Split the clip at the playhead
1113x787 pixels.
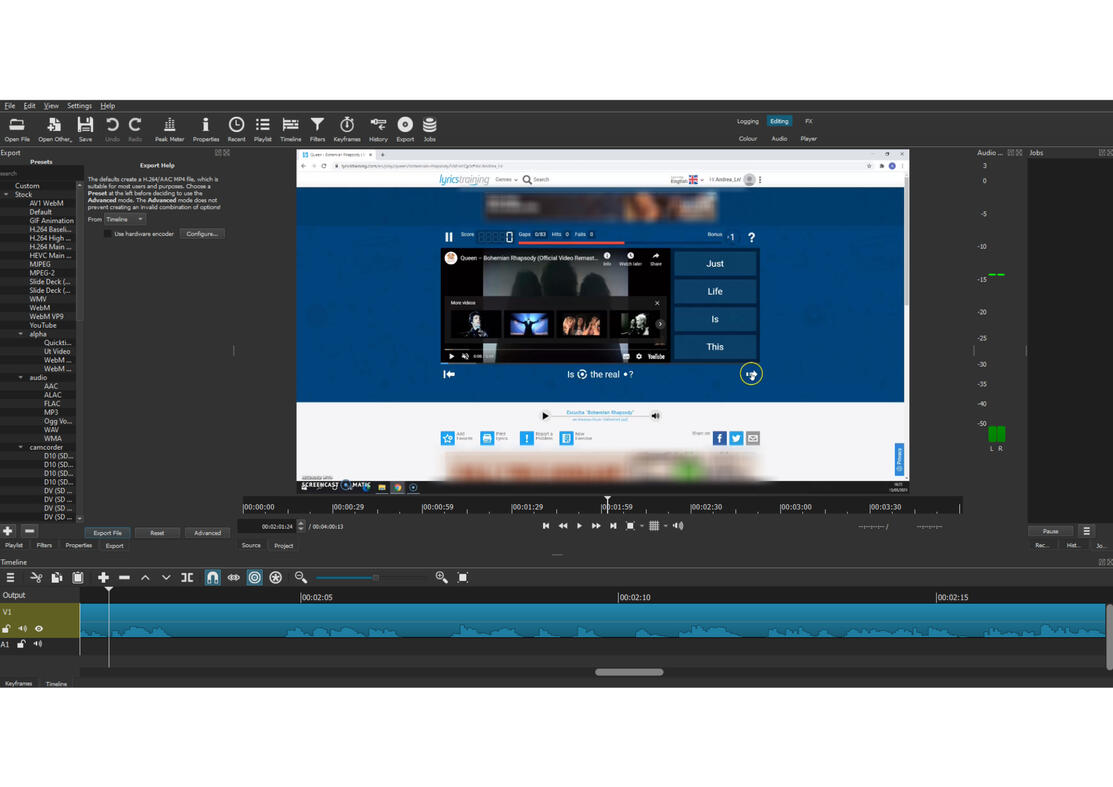point(187,577)
